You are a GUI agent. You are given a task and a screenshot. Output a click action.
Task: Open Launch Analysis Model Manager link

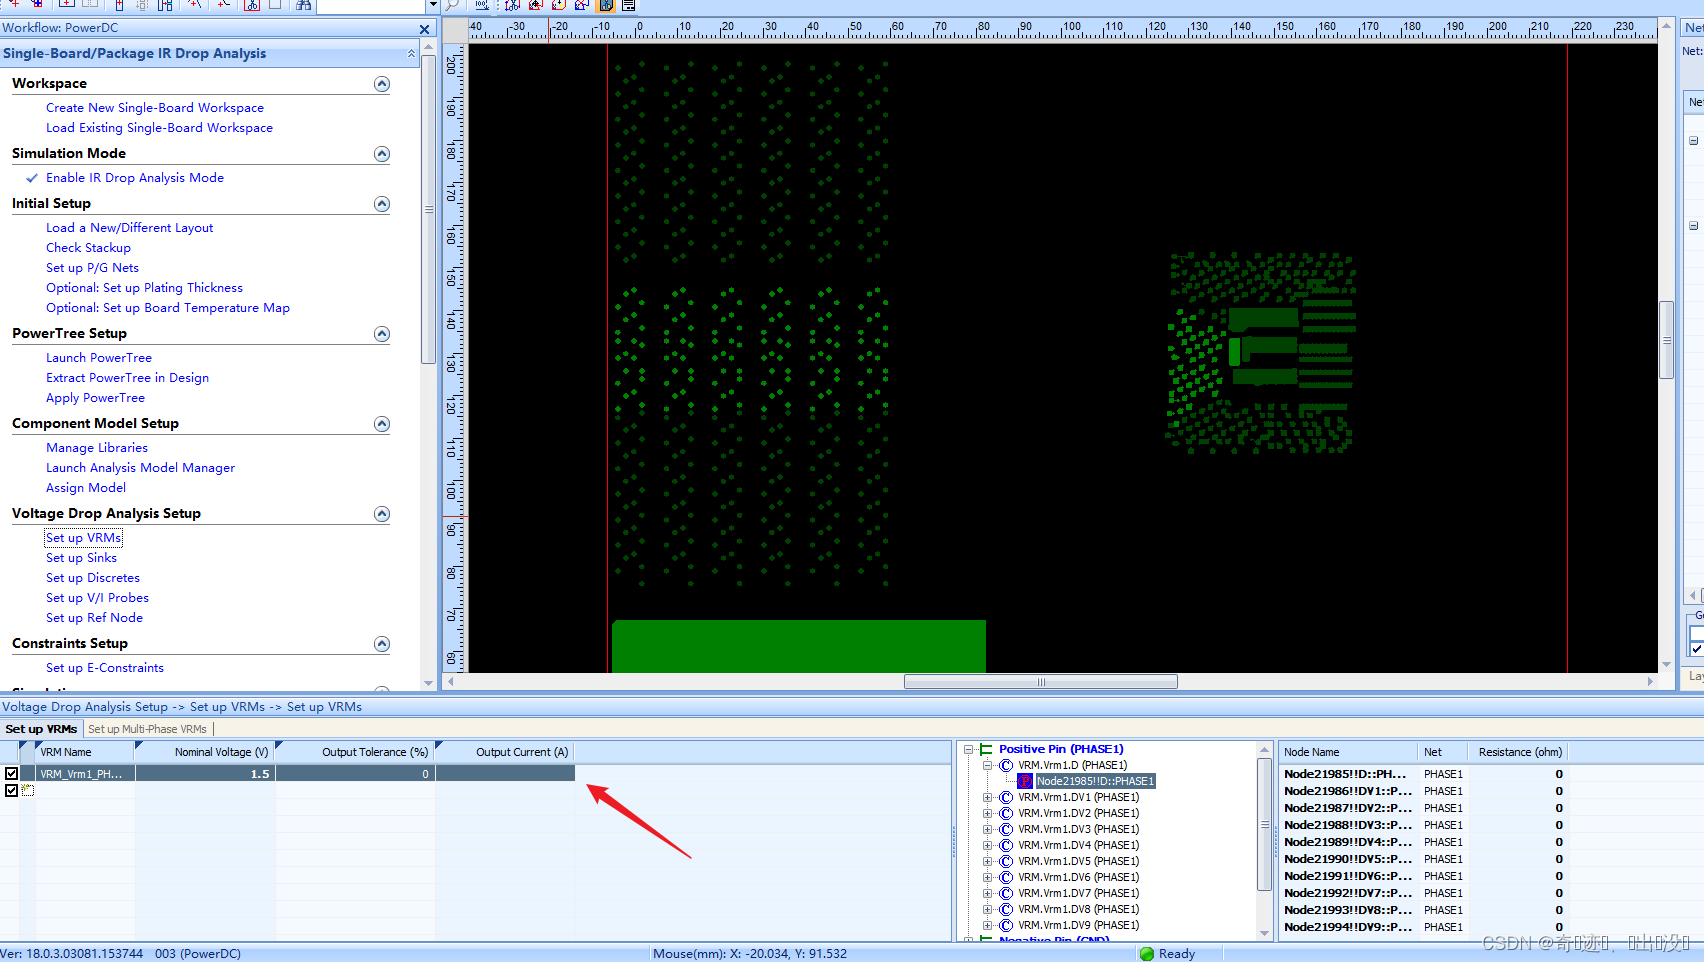click(x=140, y=468)
